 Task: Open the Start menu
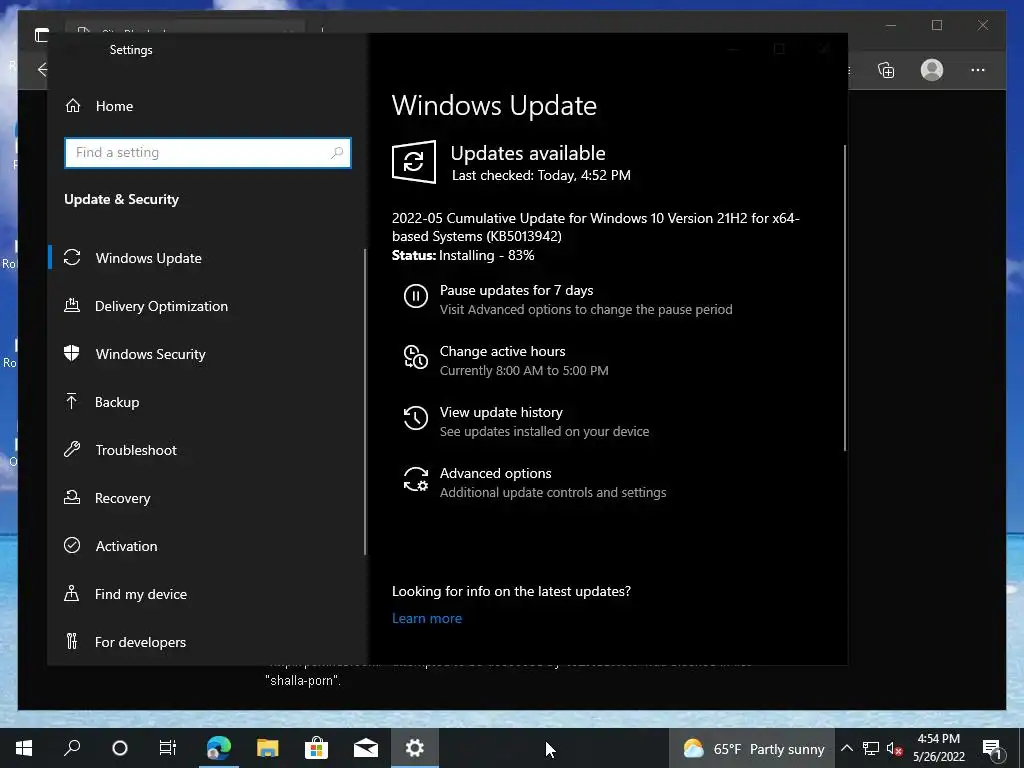24,748
